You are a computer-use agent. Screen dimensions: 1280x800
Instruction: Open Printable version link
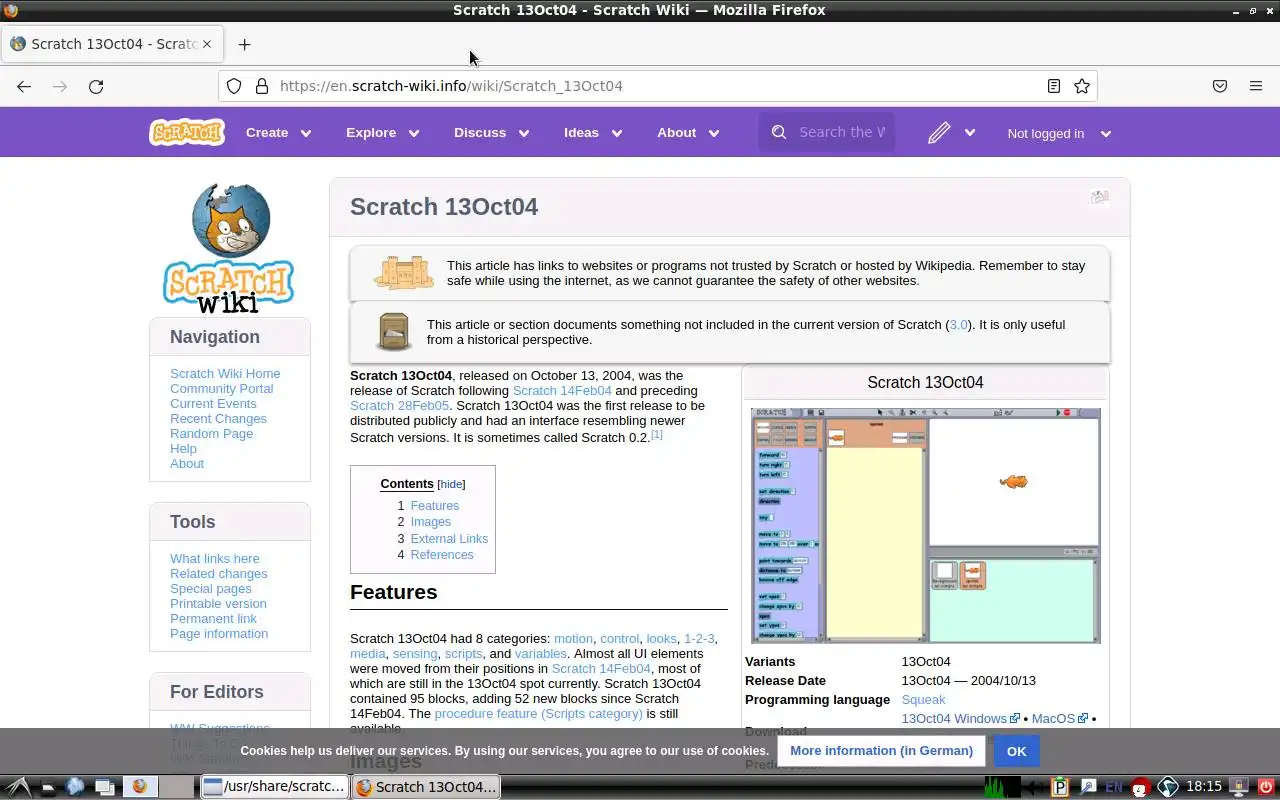tap(218, 603)
